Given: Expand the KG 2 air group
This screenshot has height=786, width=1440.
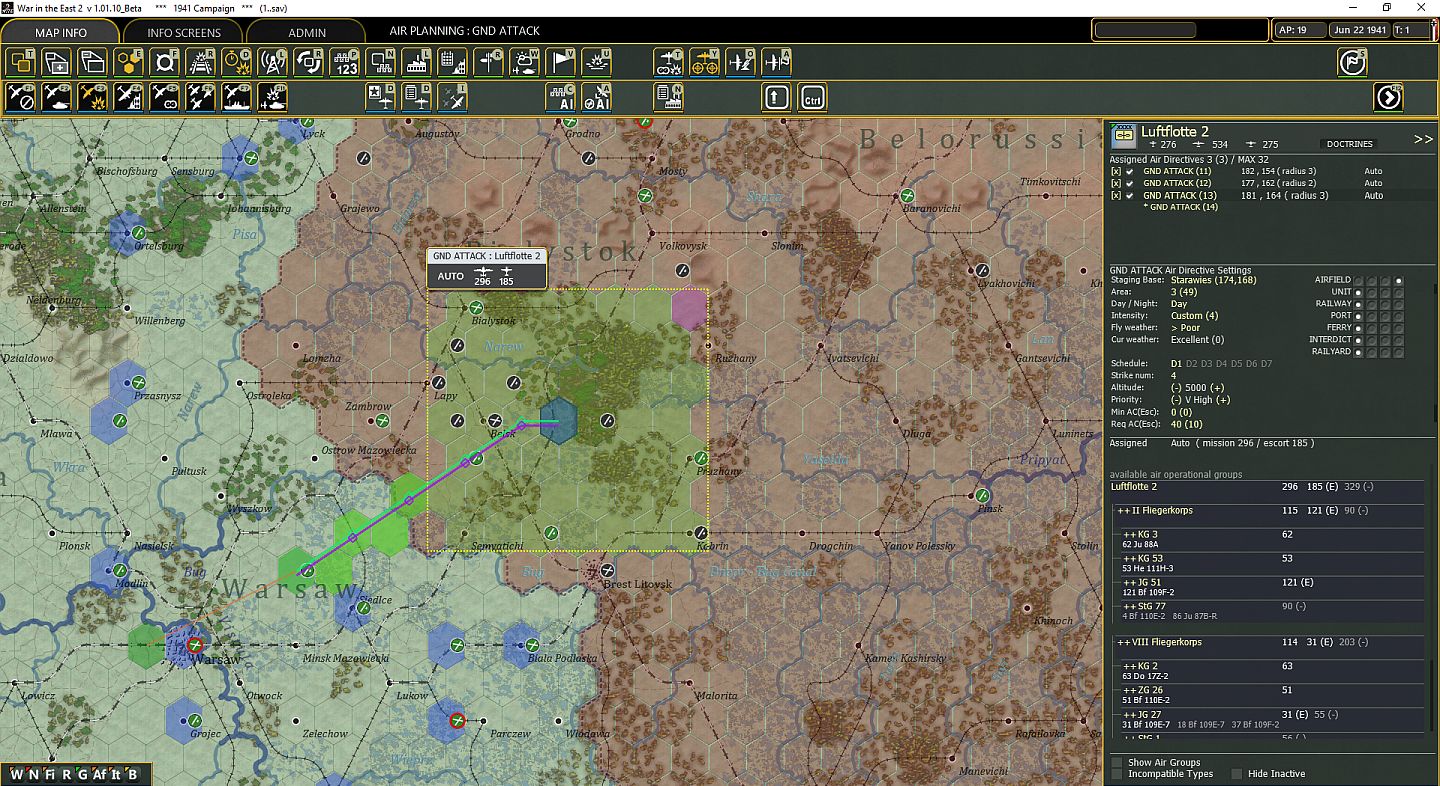Looking at the screenshot, I should 1129,666.
